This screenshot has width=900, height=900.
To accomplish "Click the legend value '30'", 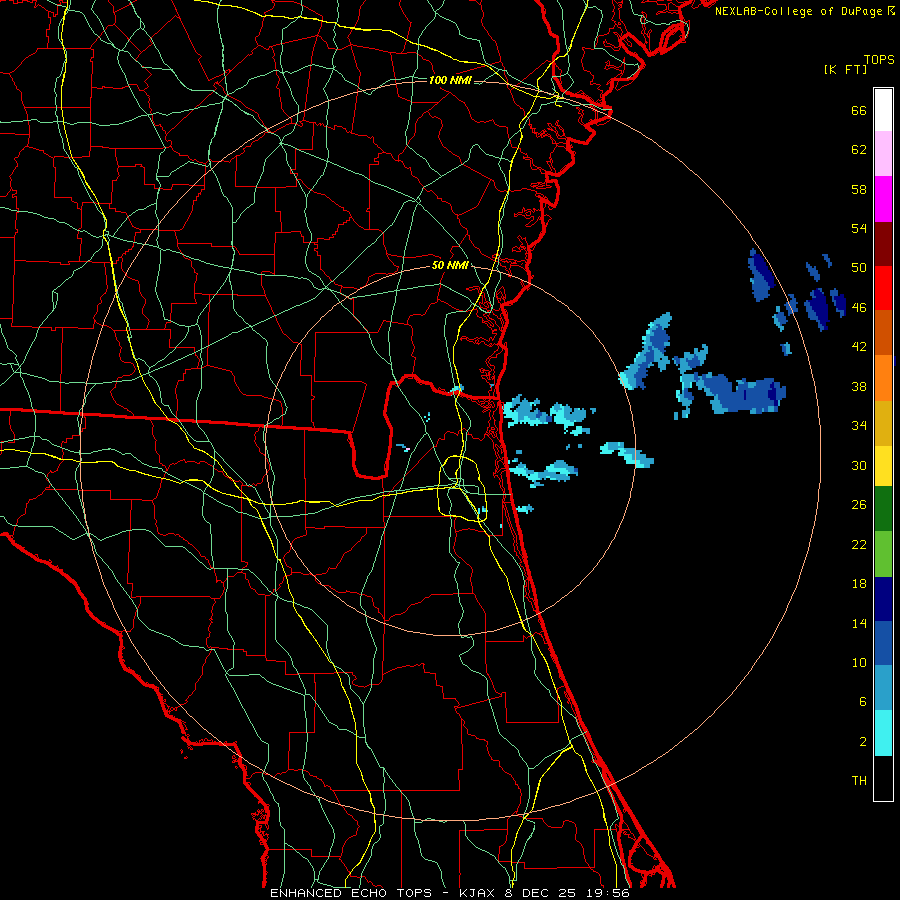I will point(859,465).
